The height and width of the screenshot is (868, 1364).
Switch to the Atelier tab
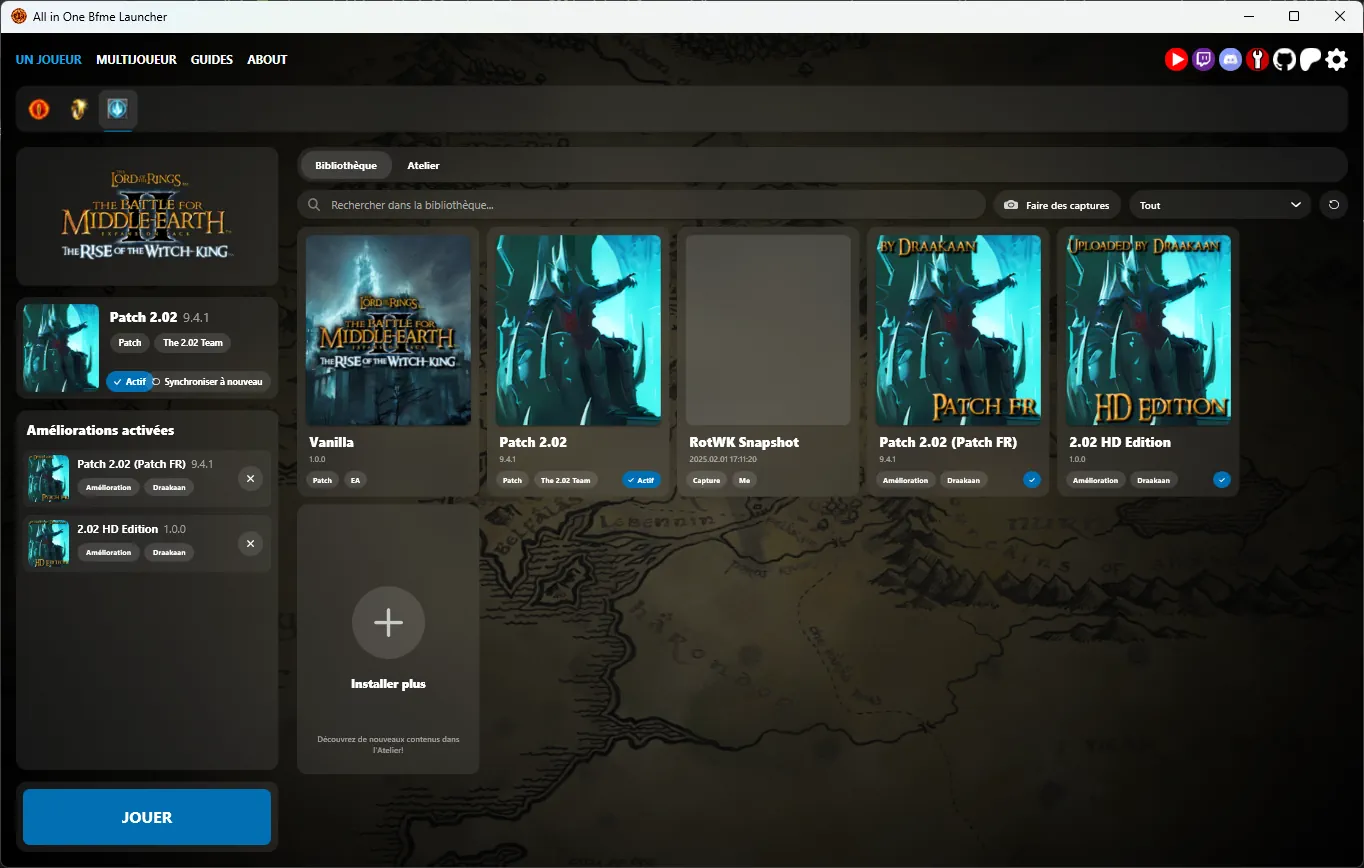click(423, 165)
